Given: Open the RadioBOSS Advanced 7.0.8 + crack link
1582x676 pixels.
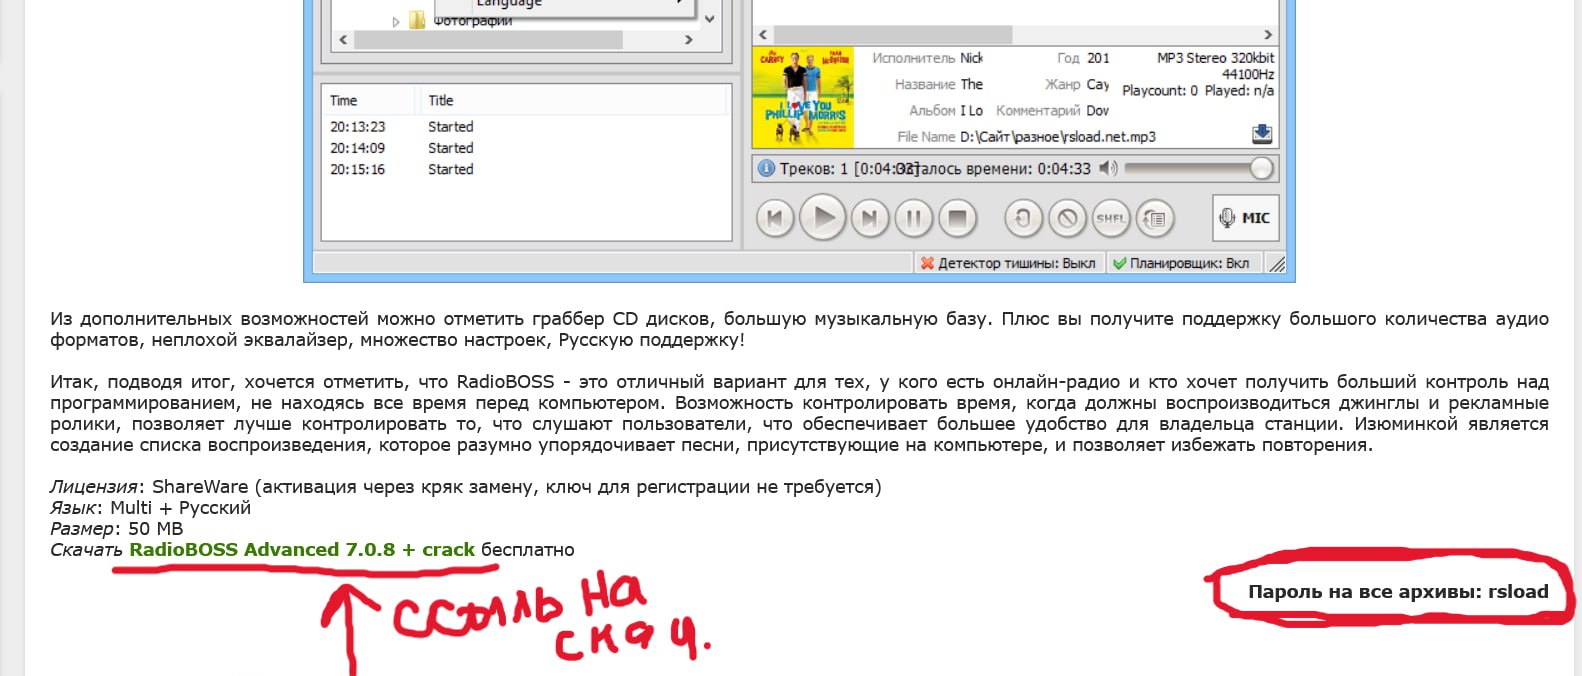Looking at the screenshot, I should (302, 550).
